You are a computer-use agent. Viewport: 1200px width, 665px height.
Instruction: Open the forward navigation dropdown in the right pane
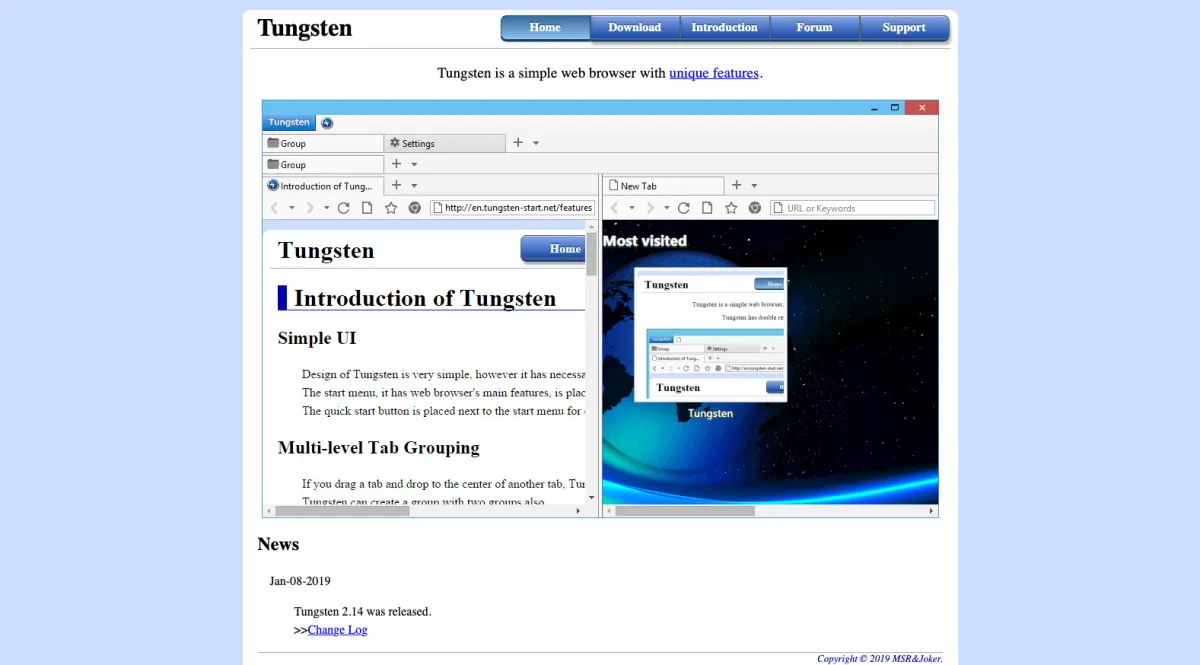[666, 207]
